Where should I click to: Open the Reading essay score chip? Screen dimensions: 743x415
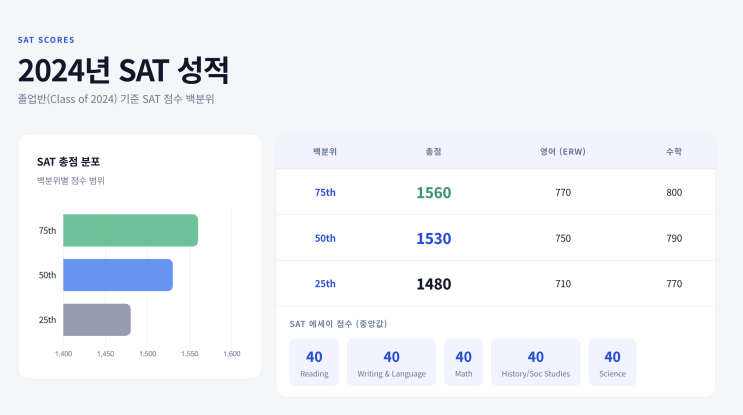(x=314, y=362)
